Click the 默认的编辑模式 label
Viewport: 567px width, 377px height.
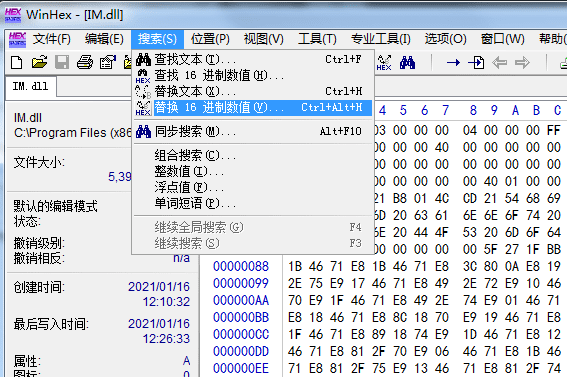55,206
